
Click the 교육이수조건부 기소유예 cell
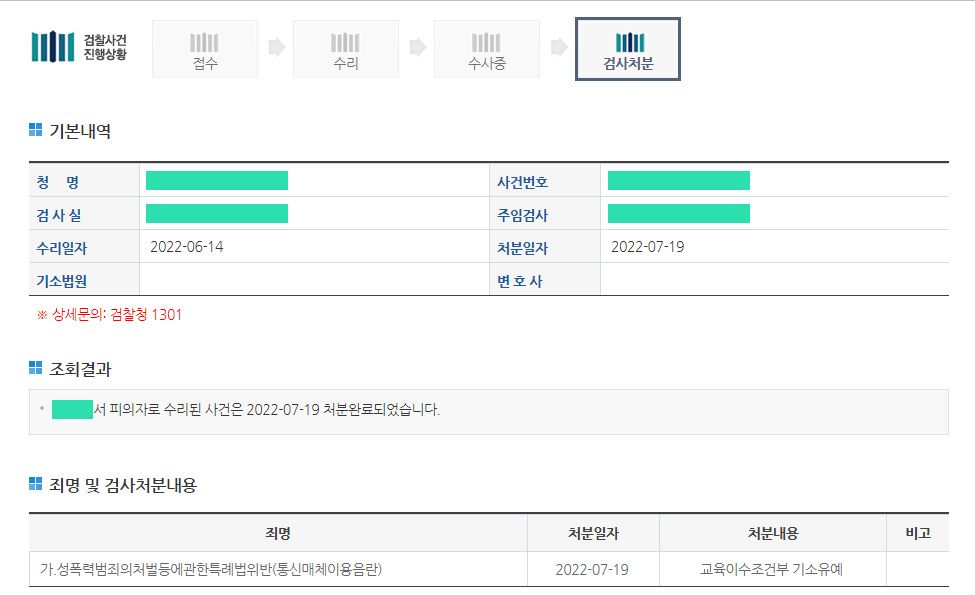tap(772, 570)
